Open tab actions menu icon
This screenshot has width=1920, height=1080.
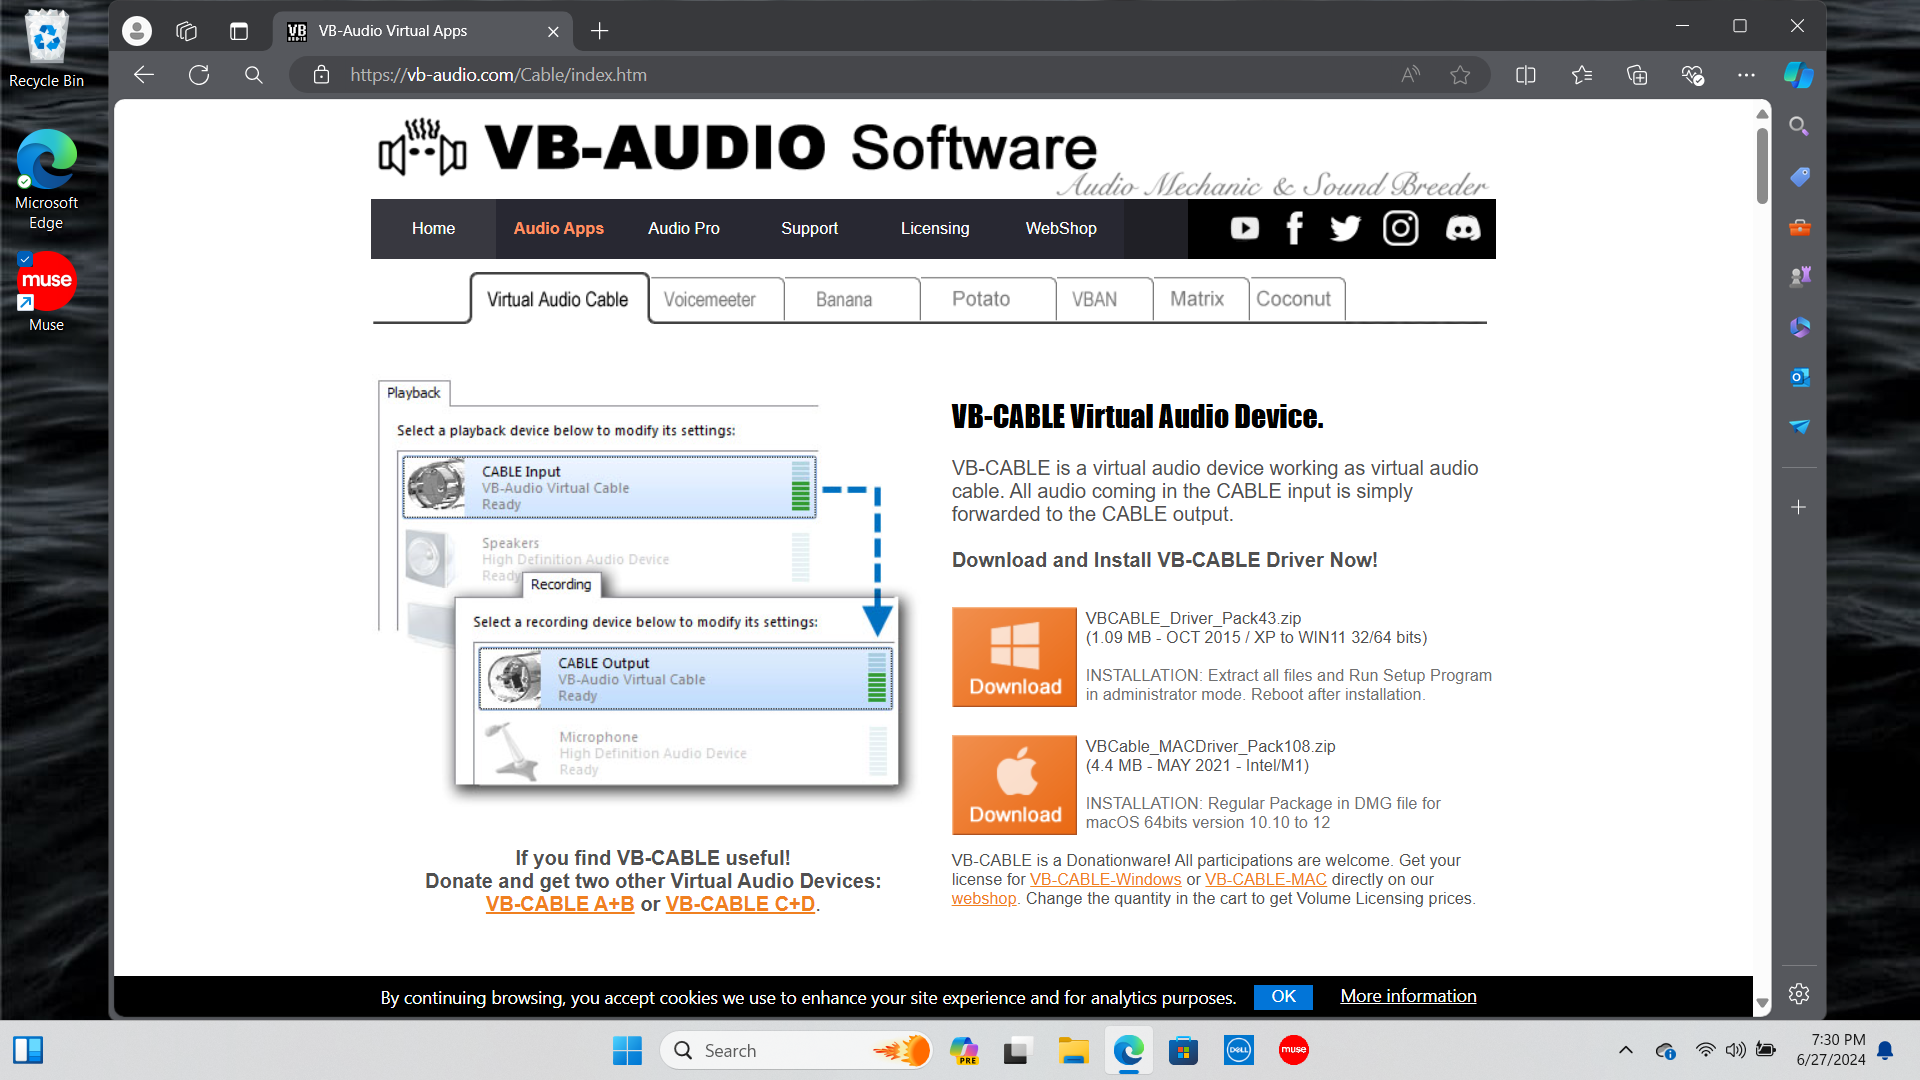(239, 31)
